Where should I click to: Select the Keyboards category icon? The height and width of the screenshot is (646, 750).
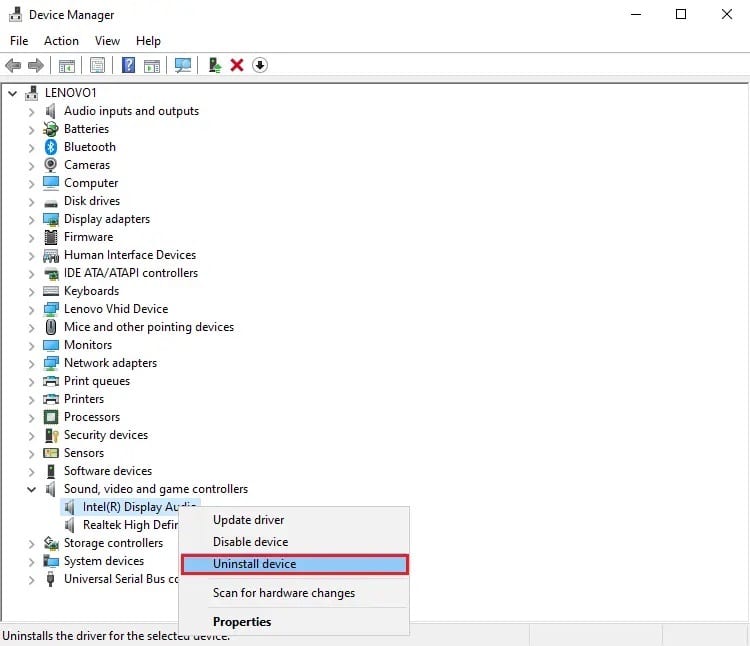pyautogui.click(x=51, y=291)
